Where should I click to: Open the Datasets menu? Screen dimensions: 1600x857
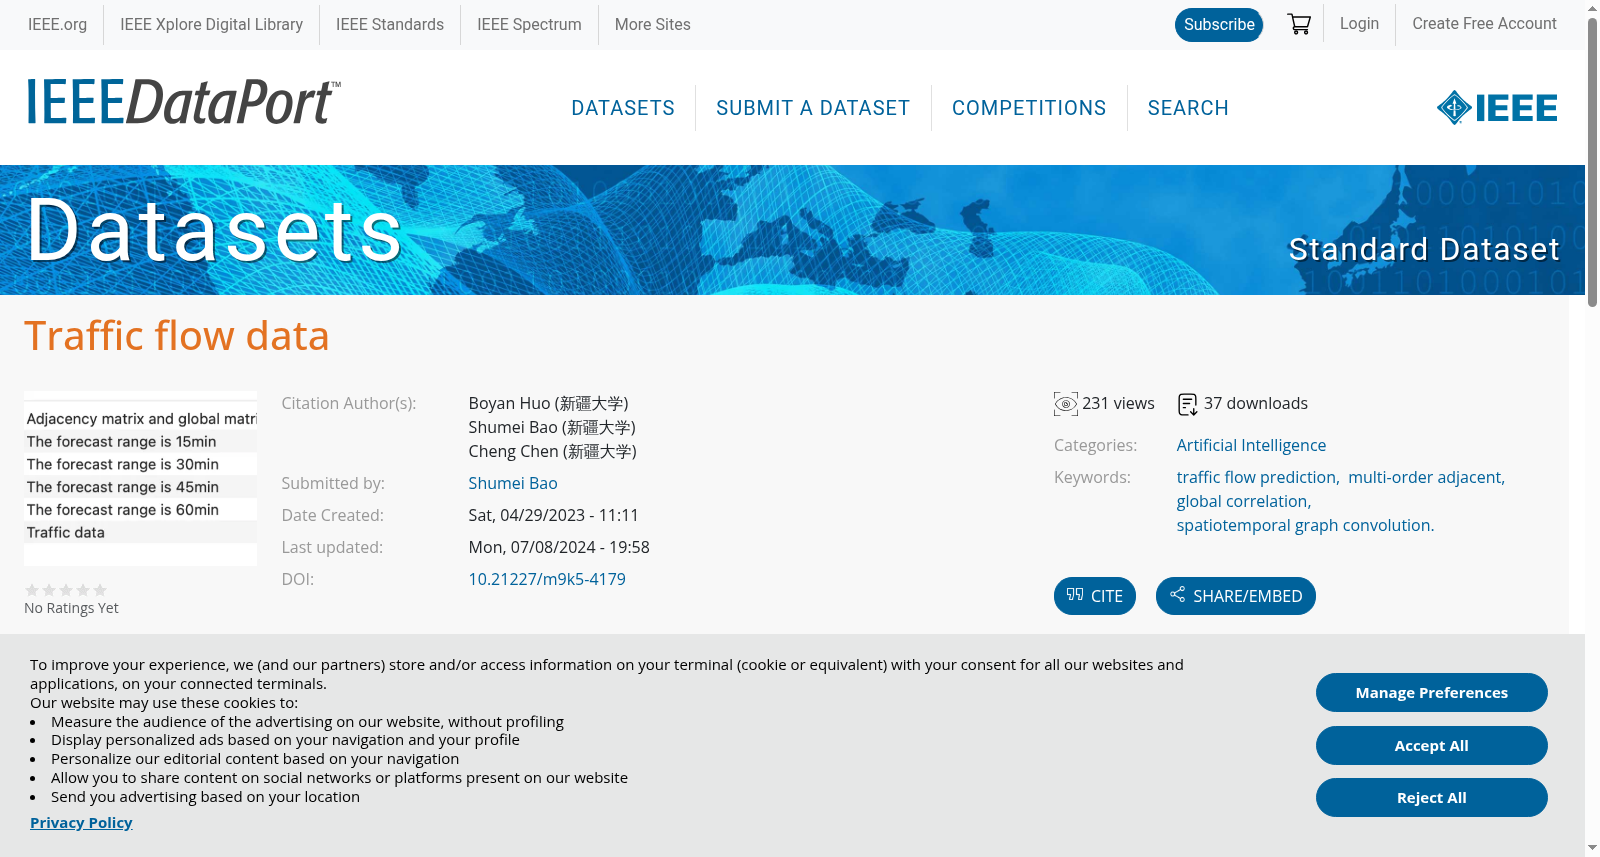(x=623, y=108)
